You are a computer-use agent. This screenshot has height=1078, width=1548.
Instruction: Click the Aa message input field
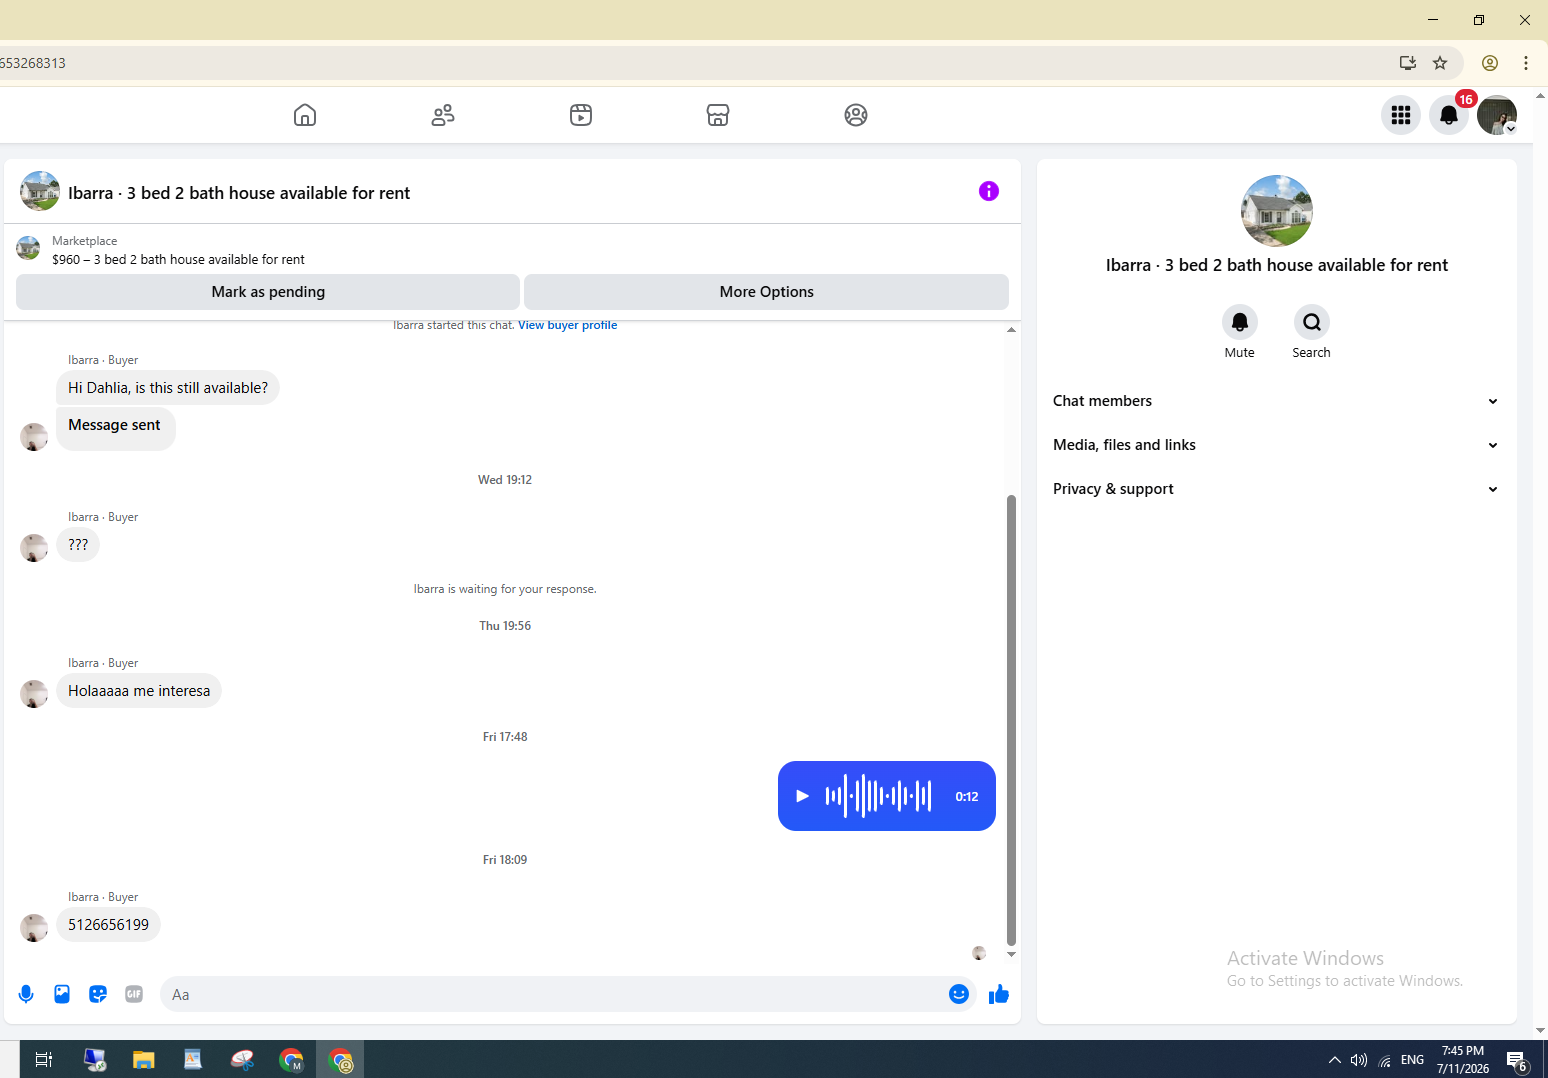[x=555, y=994]
